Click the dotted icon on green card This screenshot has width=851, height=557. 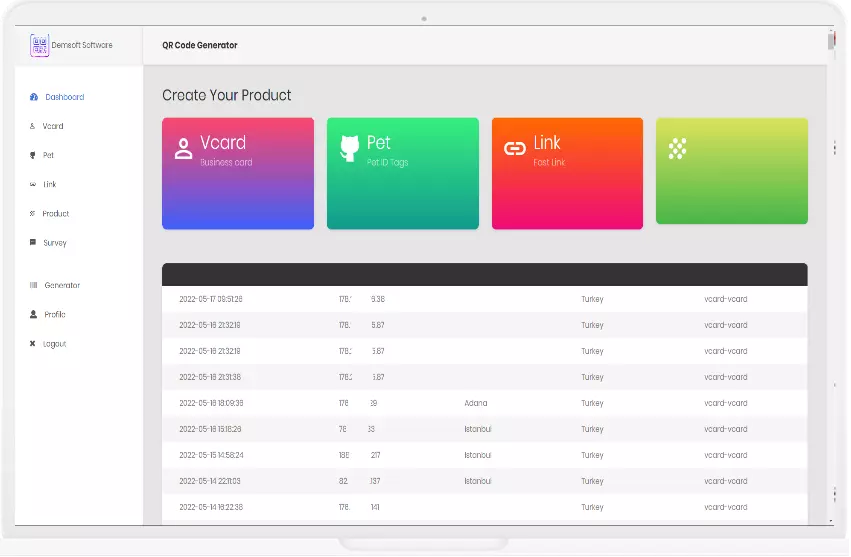677,149
